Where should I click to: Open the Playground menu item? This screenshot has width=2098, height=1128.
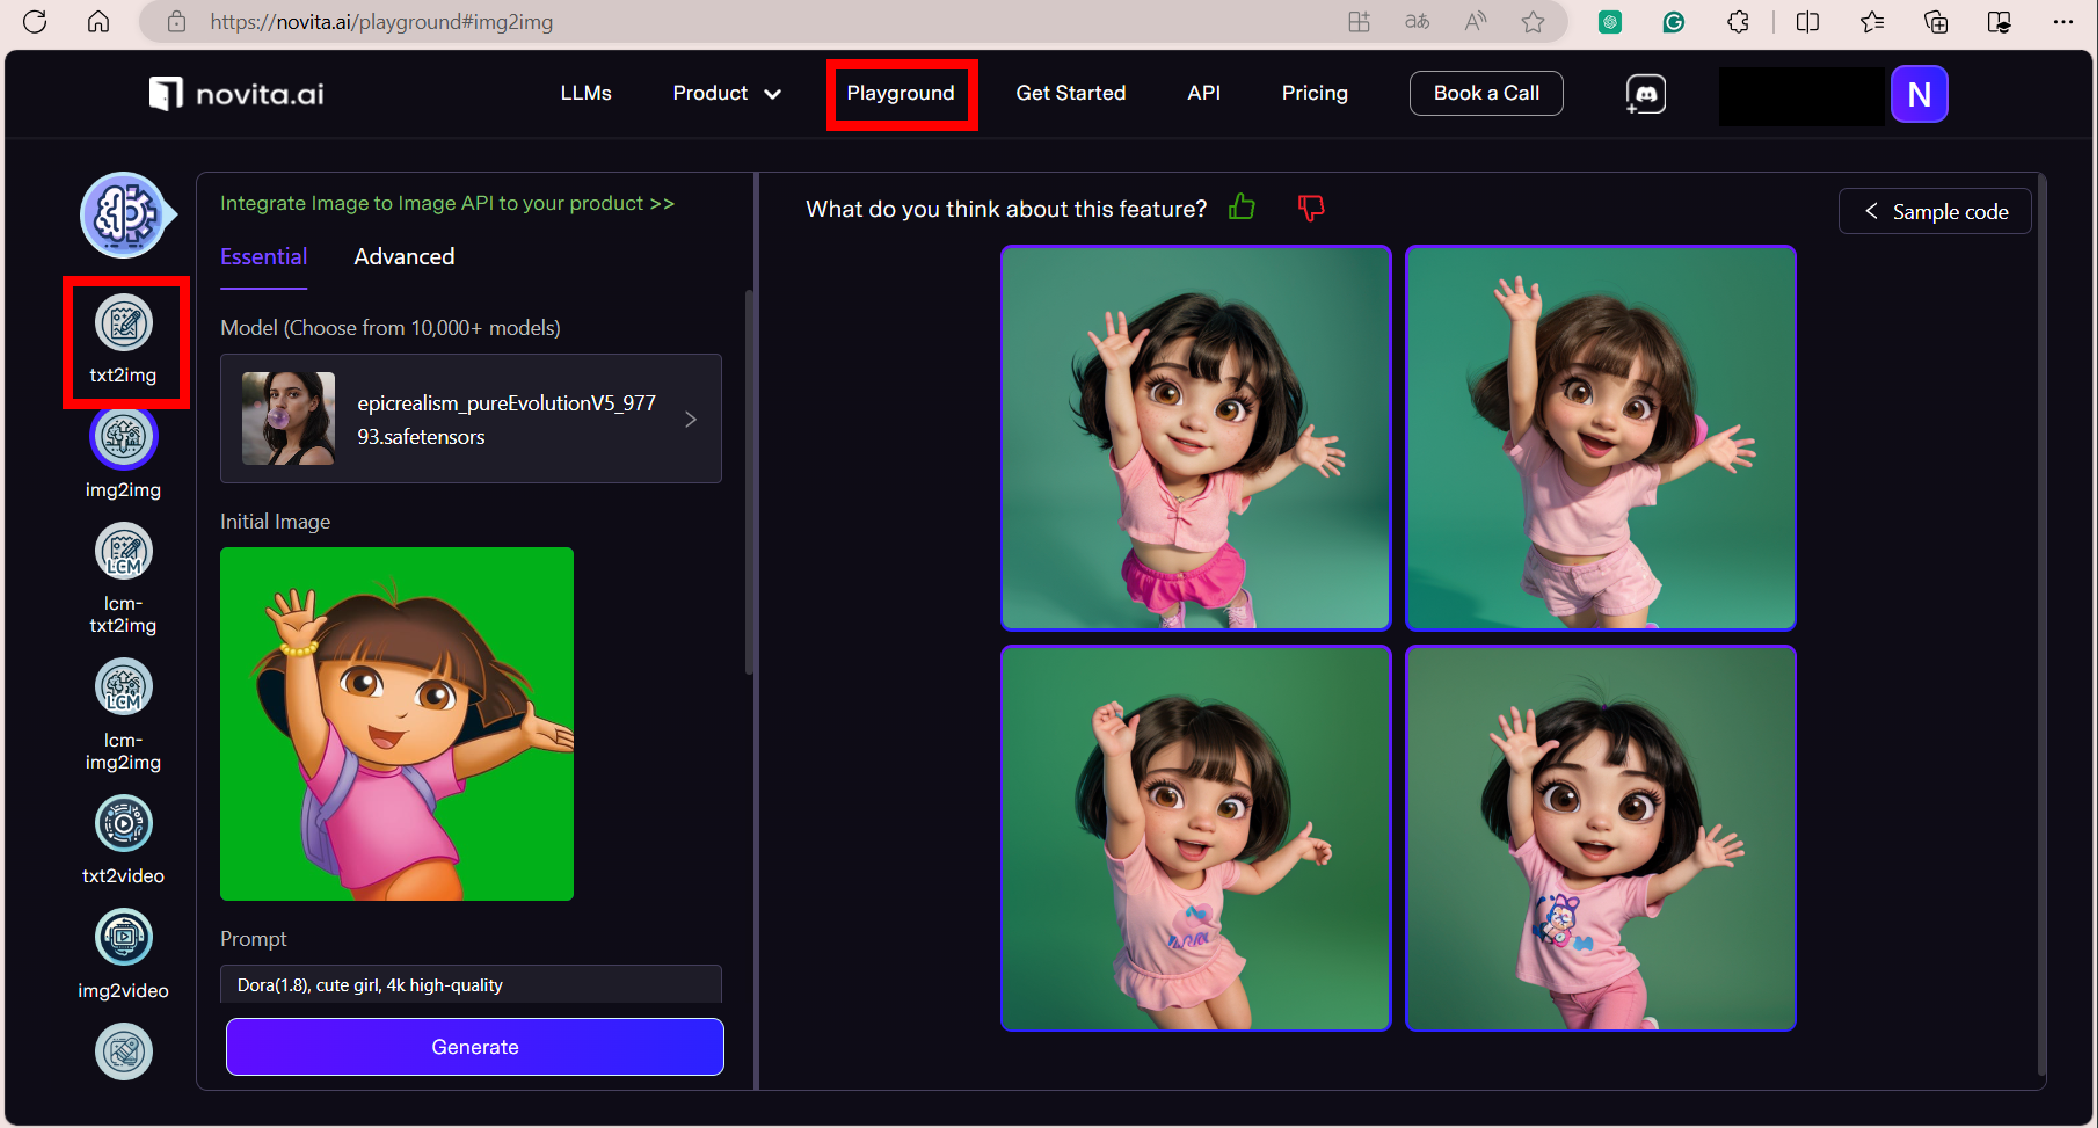[x=901, y=93]
